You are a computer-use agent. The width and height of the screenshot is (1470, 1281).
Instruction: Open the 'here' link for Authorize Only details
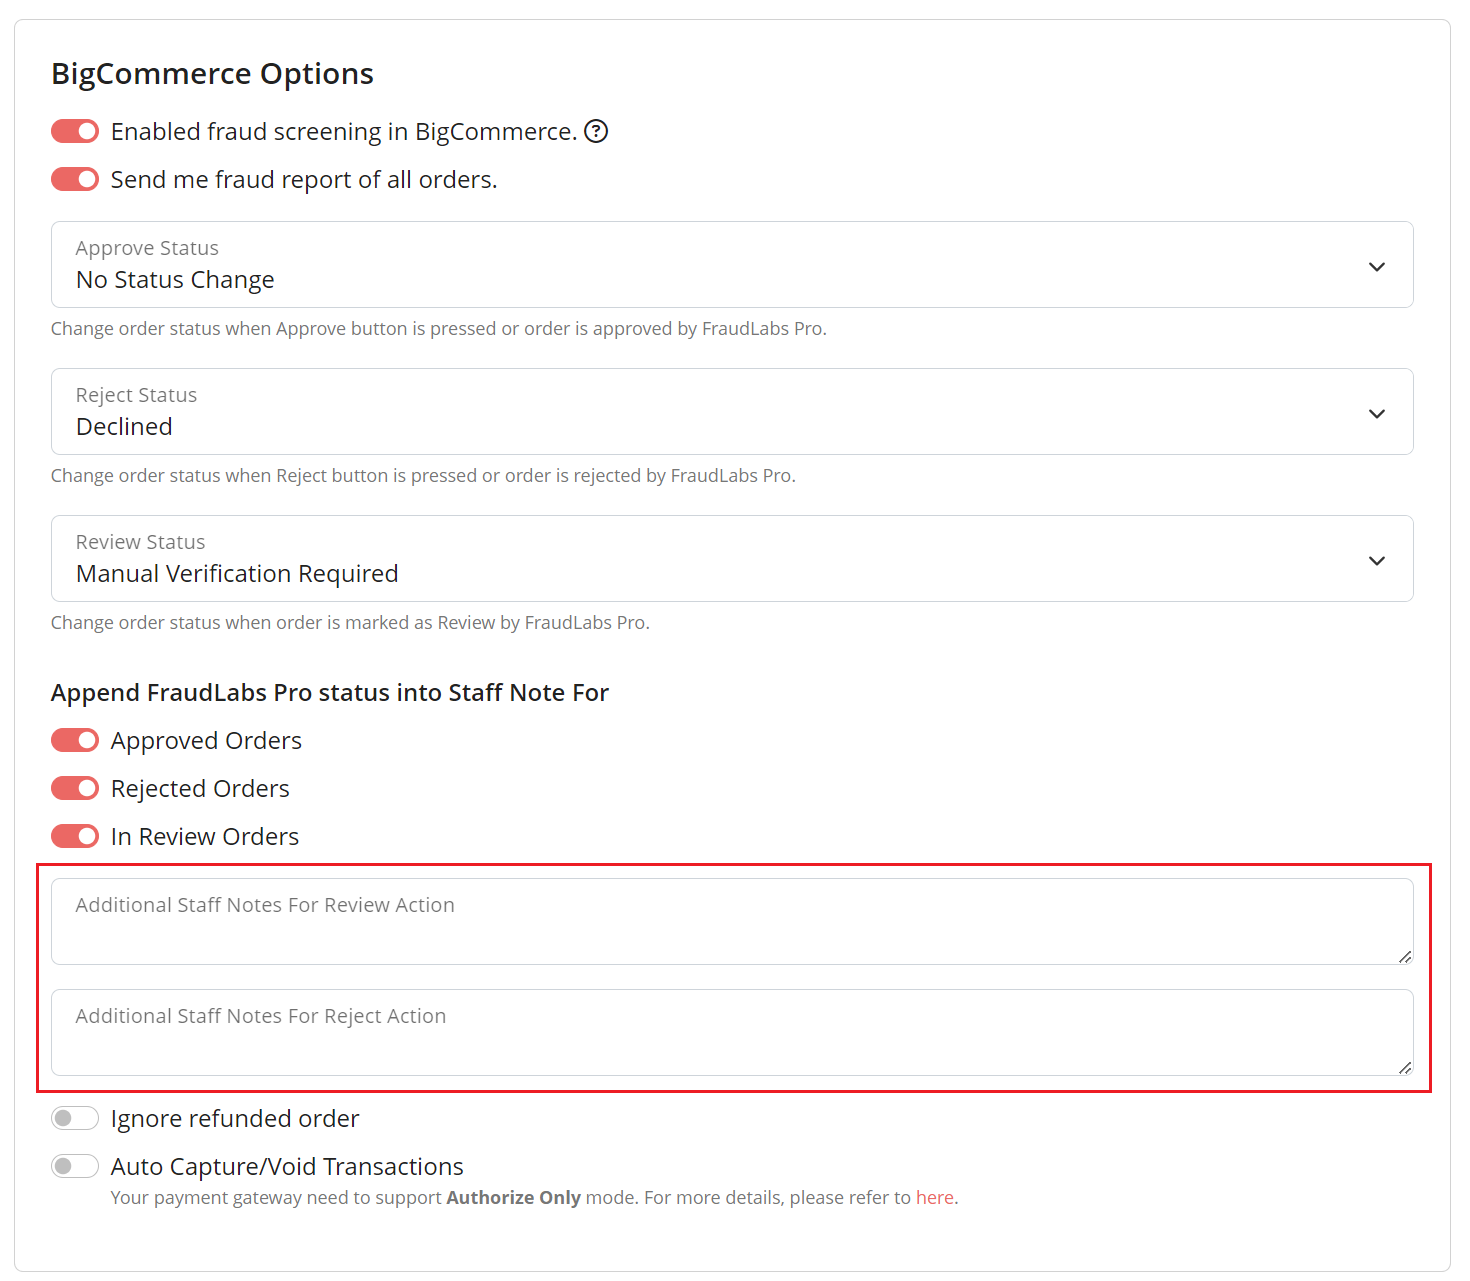click(935, 1197)
